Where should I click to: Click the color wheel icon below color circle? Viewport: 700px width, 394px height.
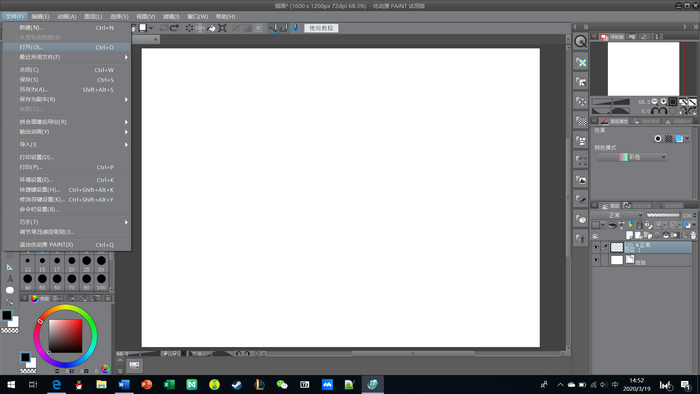105,369
